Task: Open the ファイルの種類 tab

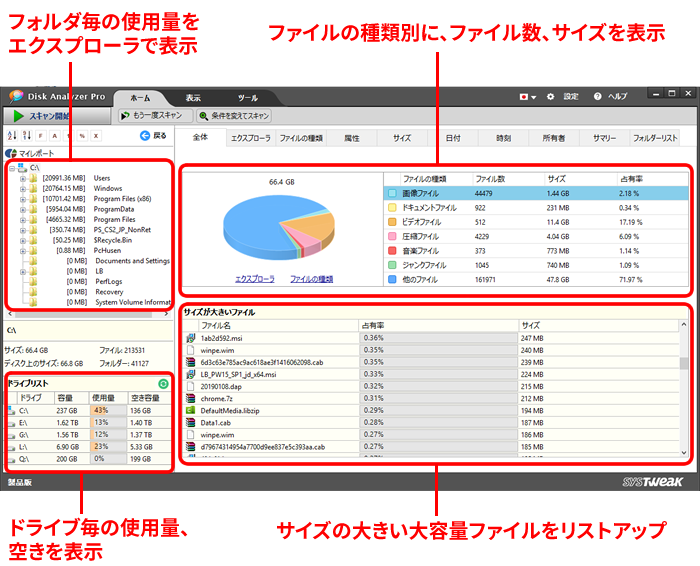Action: point(301,138)
